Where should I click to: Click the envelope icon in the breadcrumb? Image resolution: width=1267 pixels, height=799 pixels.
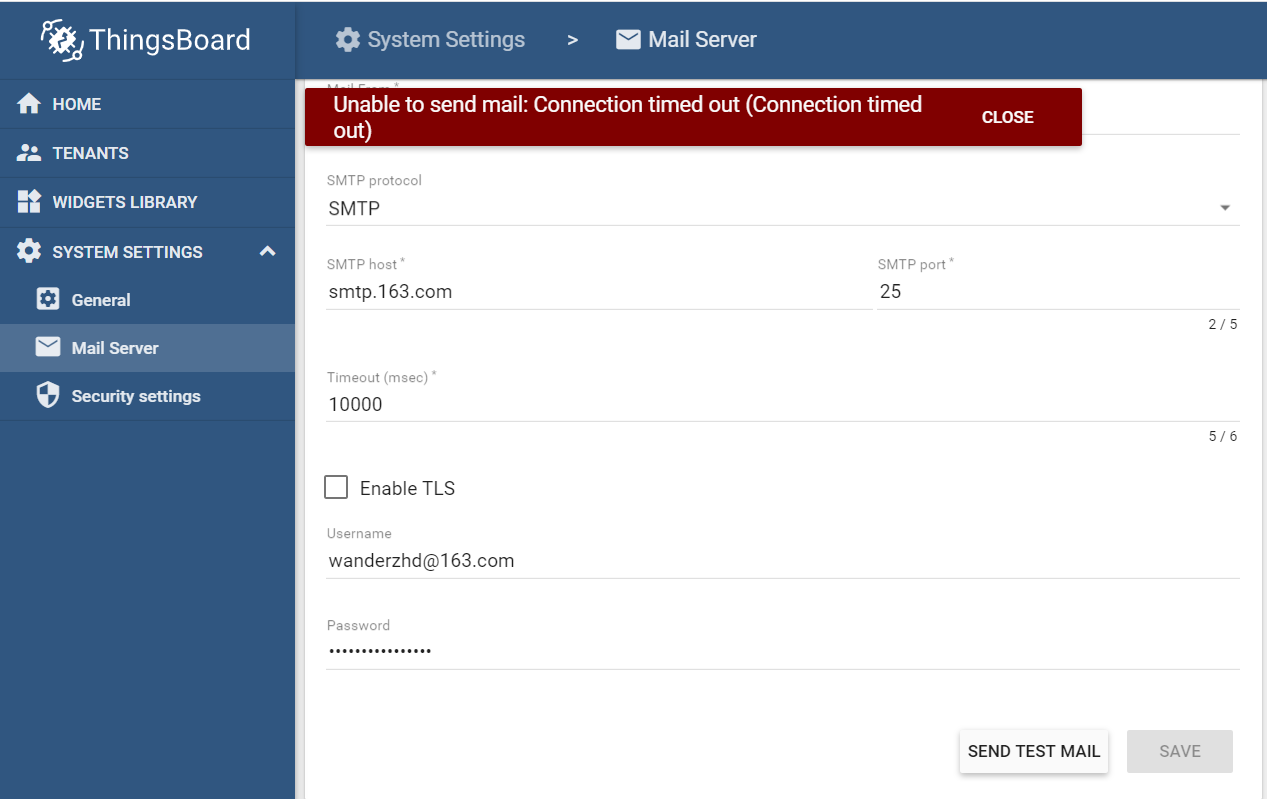click(x=628, y=39)
